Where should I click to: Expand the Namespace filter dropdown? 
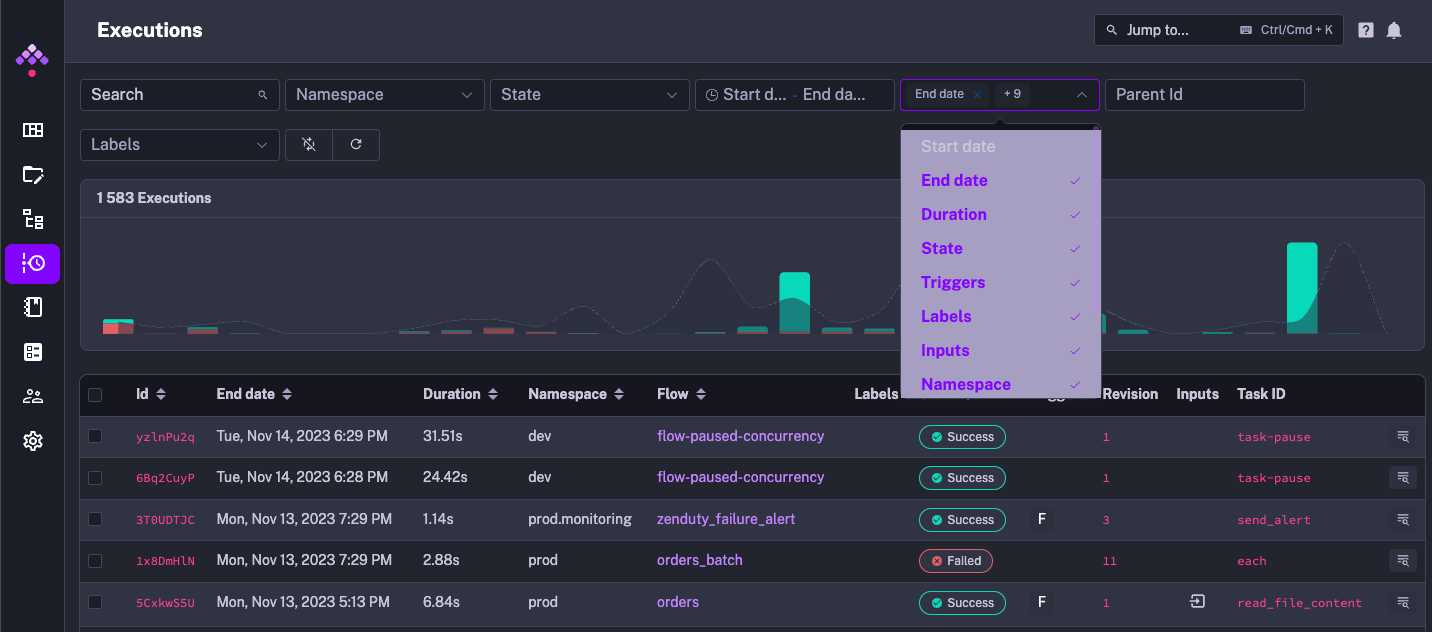tap(384, 95)
